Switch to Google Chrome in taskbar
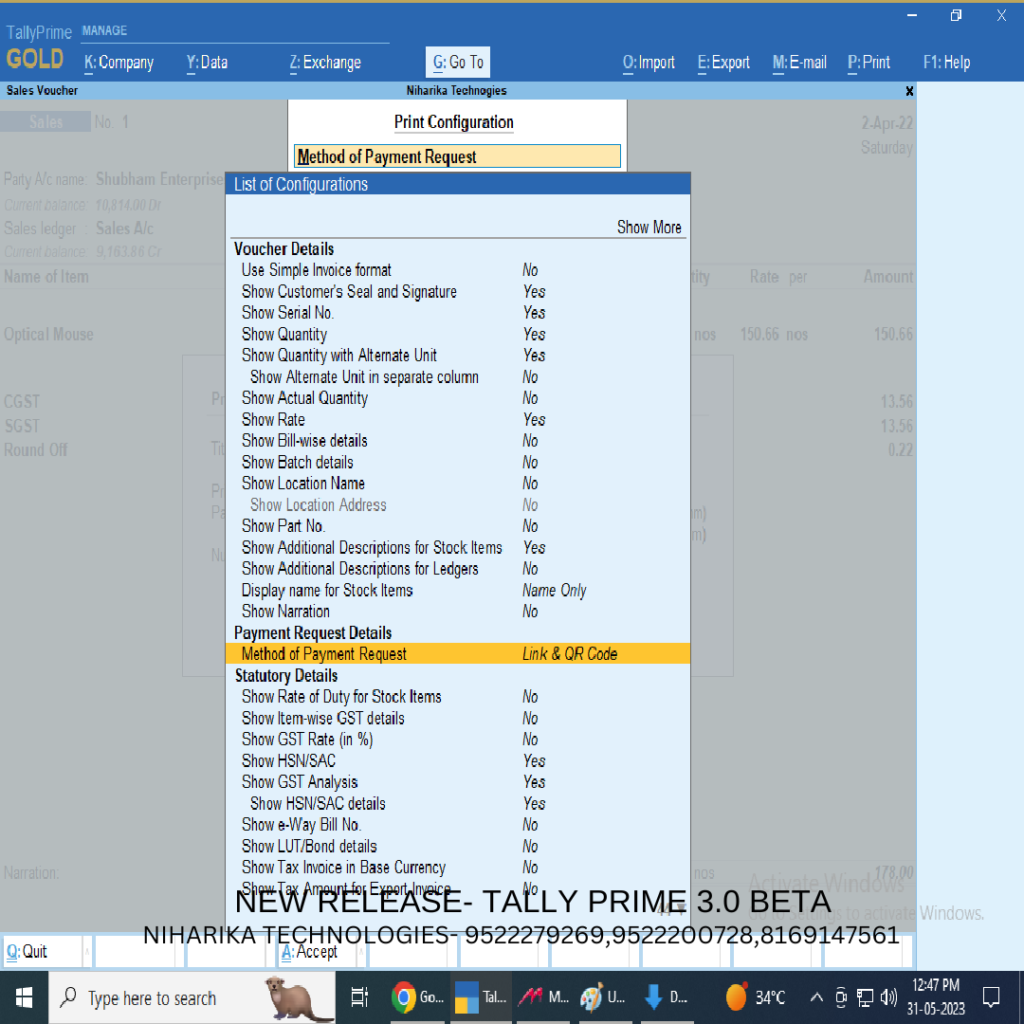This screenshot has height=1024, width=1024. coord(418,998)
